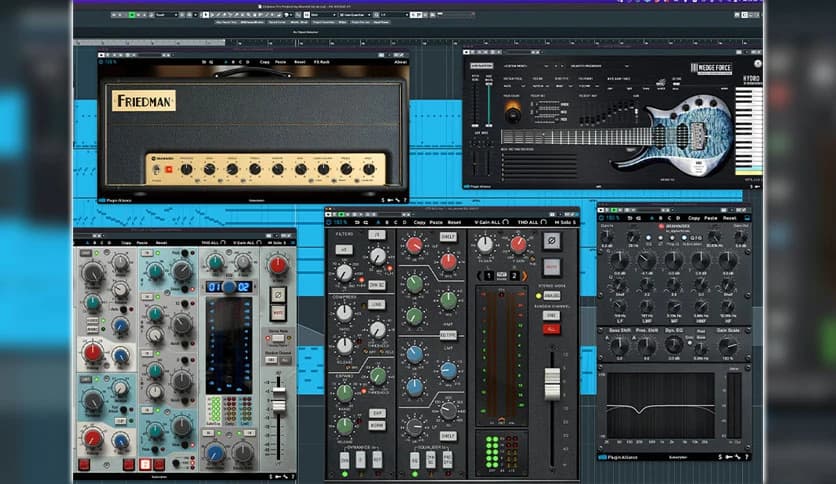Click the question mark in Friedman plugin footer
Image resolution: width=836 pixels, height=484 pixels.
coord(405,200)
